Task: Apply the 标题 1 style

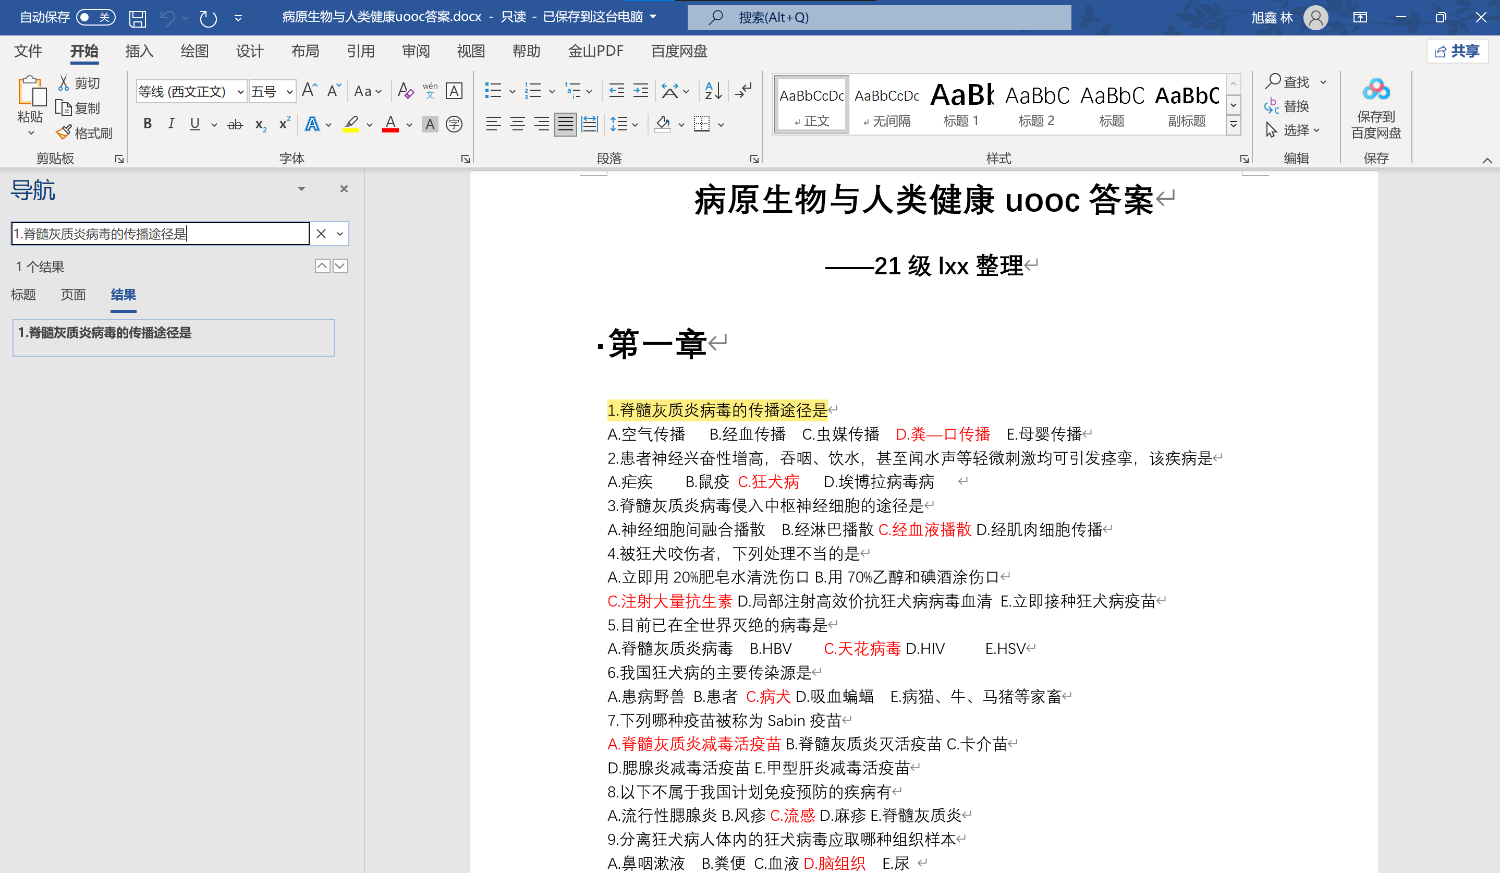Action: coord(962,104)
